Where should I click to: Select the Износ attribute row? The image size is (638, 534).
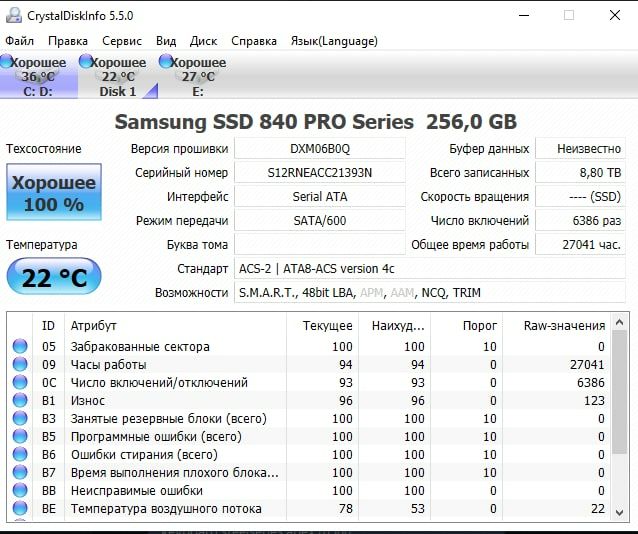pyautogui.click(x=308, y=400)
